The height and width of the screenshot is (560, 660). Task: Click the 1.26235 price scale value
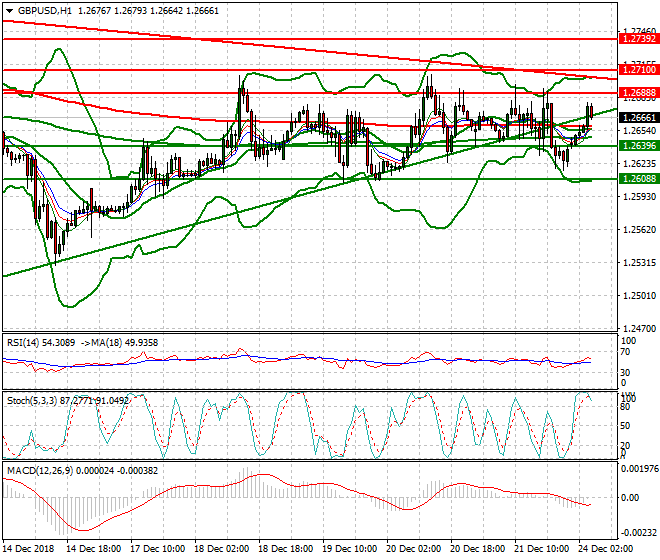point(639,164)
